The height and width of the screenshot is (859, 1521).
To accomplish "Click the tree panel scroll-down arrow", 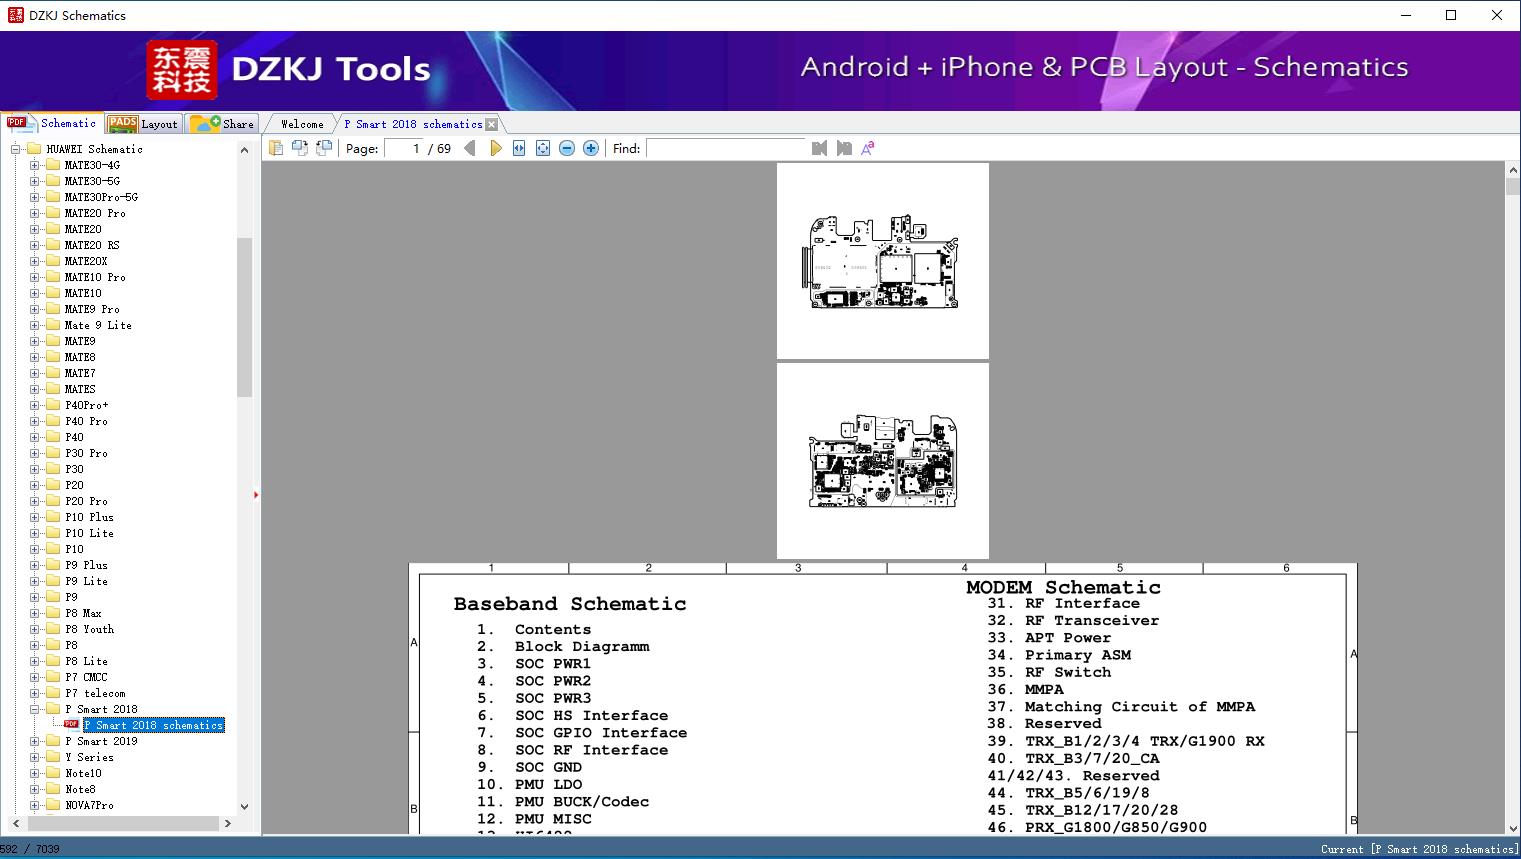I will pyautogui.click(x=244, y=806).
